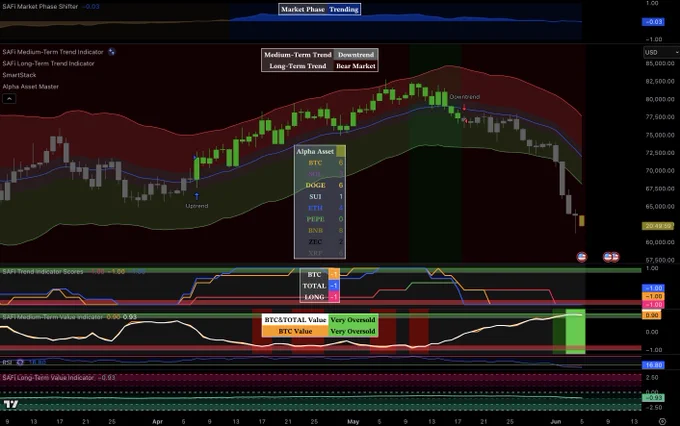Screen dimensions: 680x426
Task: Click the 'Trending' market phase value
Action: tap(343, 9)
